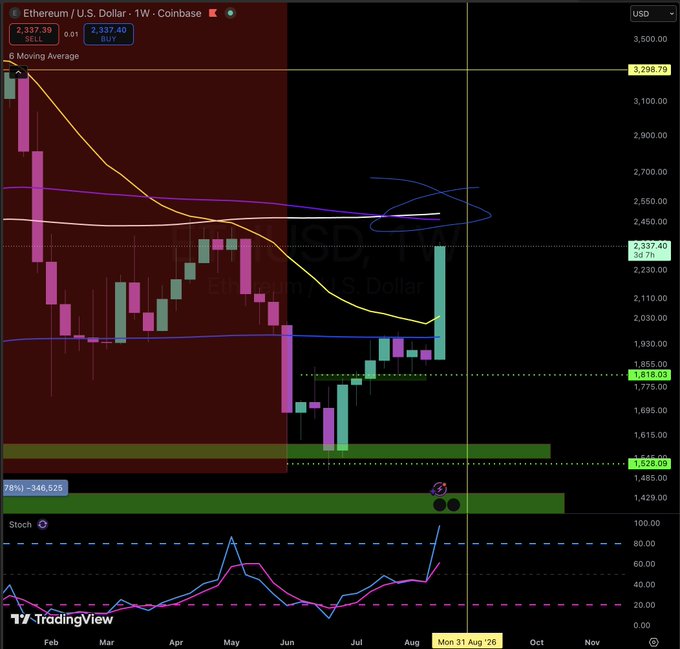Click the Jul time axis label
The height and width of the screenshot is (649, 680).
[x=356, y=642]
